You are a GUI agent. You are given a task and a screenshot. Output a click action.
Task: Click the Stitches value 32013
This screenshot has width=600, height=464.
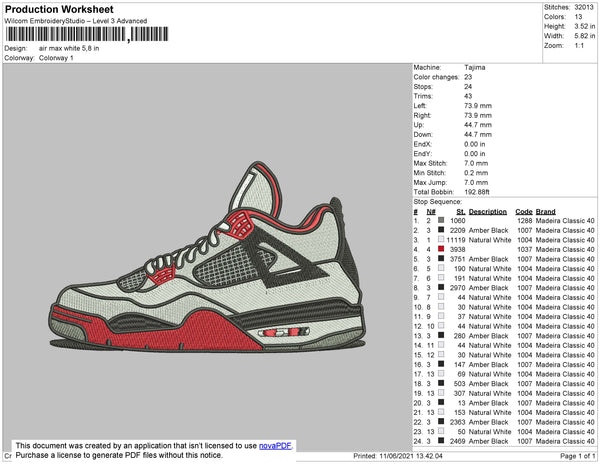(x=584, y=7)
